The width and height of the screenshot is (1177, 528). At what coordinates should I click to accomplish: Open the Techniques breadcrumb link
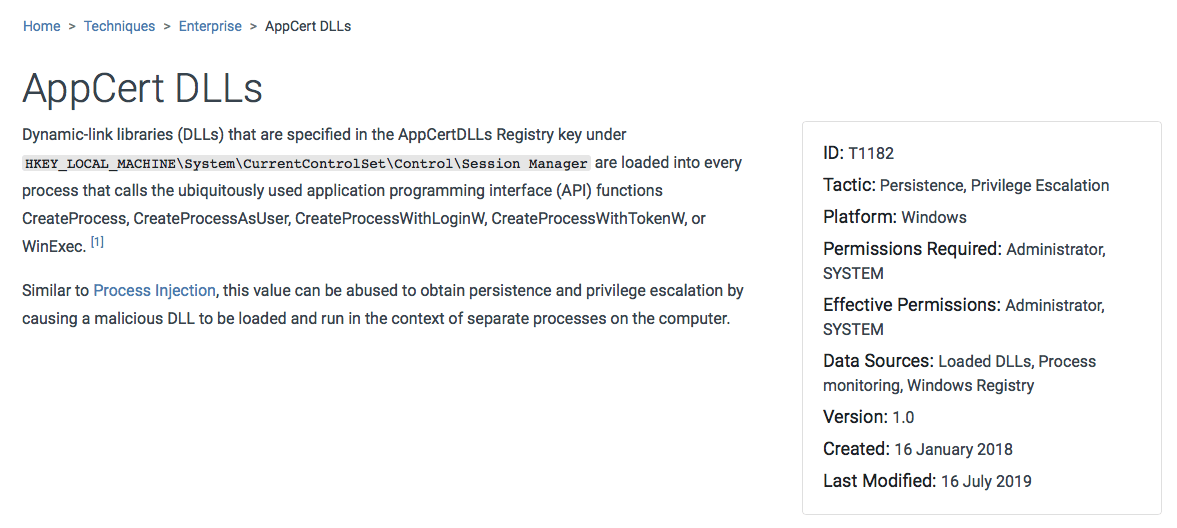(119, 26)
